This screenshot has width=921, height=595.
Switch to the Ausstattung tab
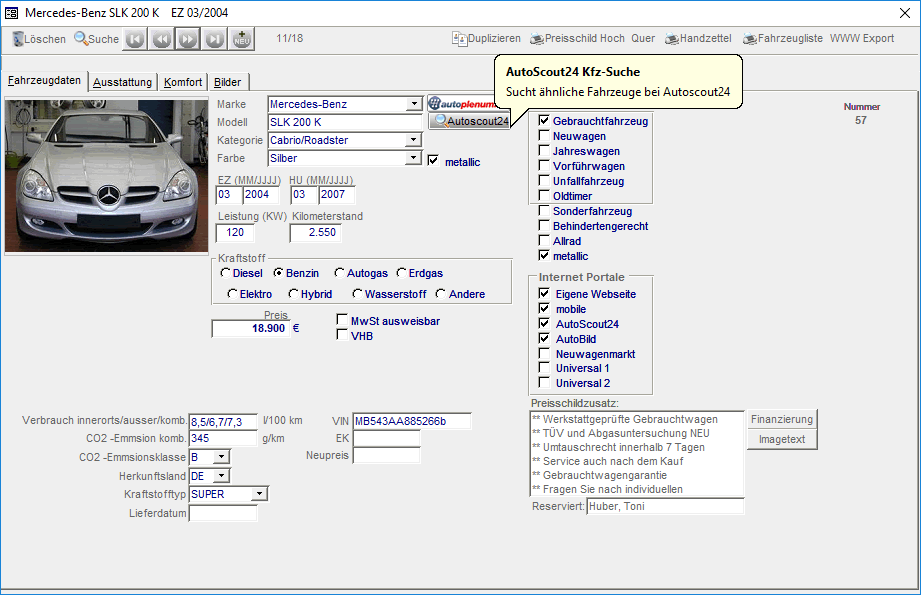[x=122, y=82]
